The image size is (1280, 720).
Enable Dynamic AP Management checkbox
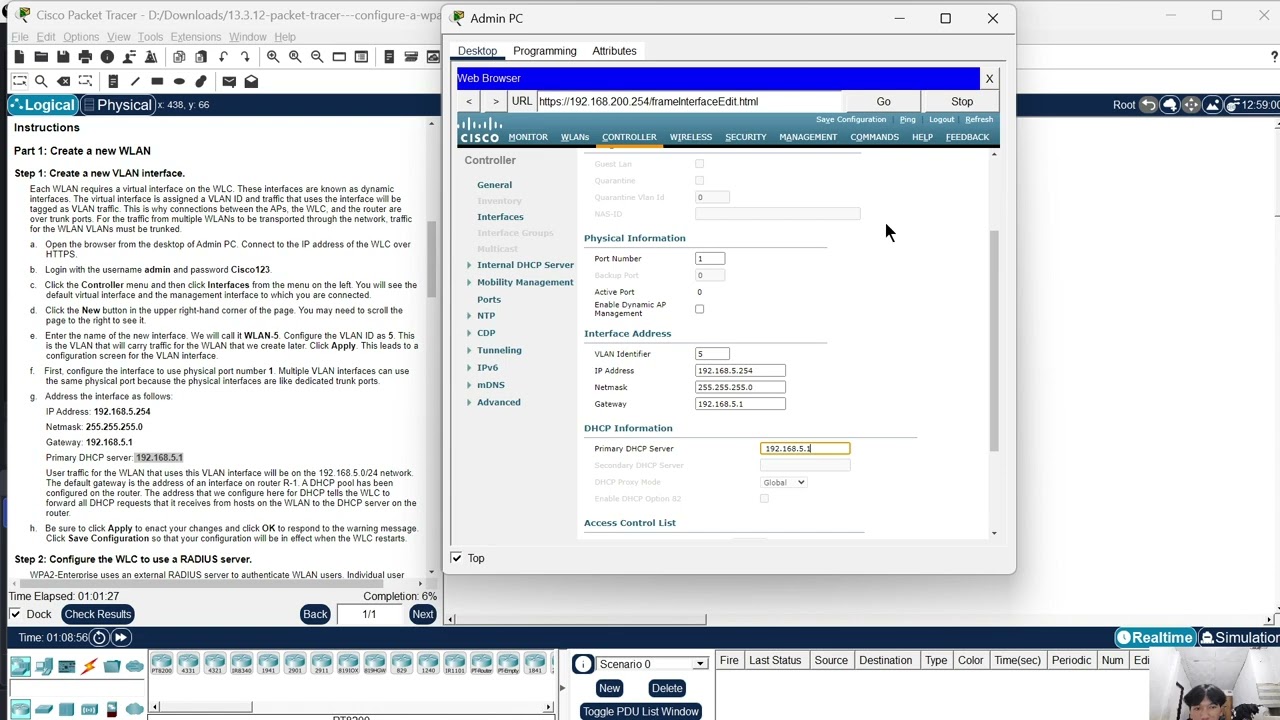tap(699, 309)
